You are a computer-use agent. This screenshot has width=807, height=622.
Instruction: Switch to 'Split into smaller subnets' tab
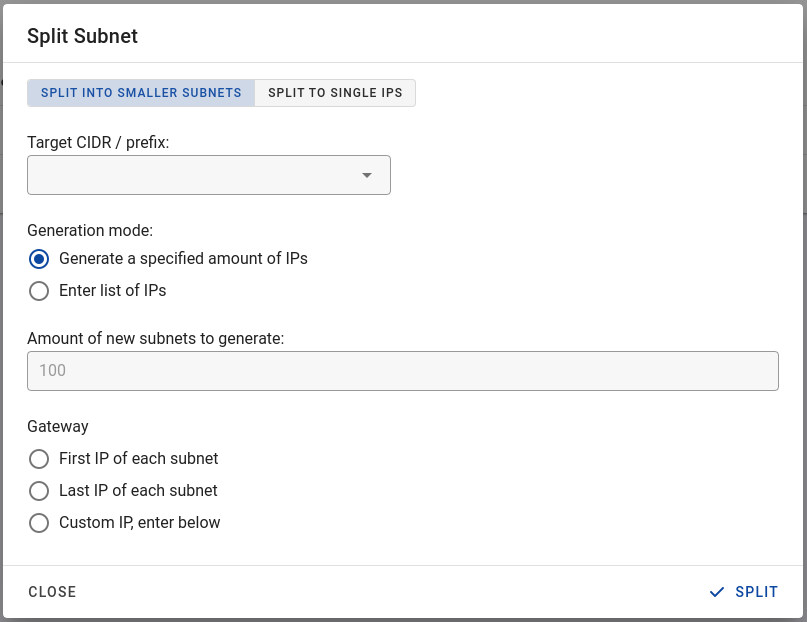[141, 93]
